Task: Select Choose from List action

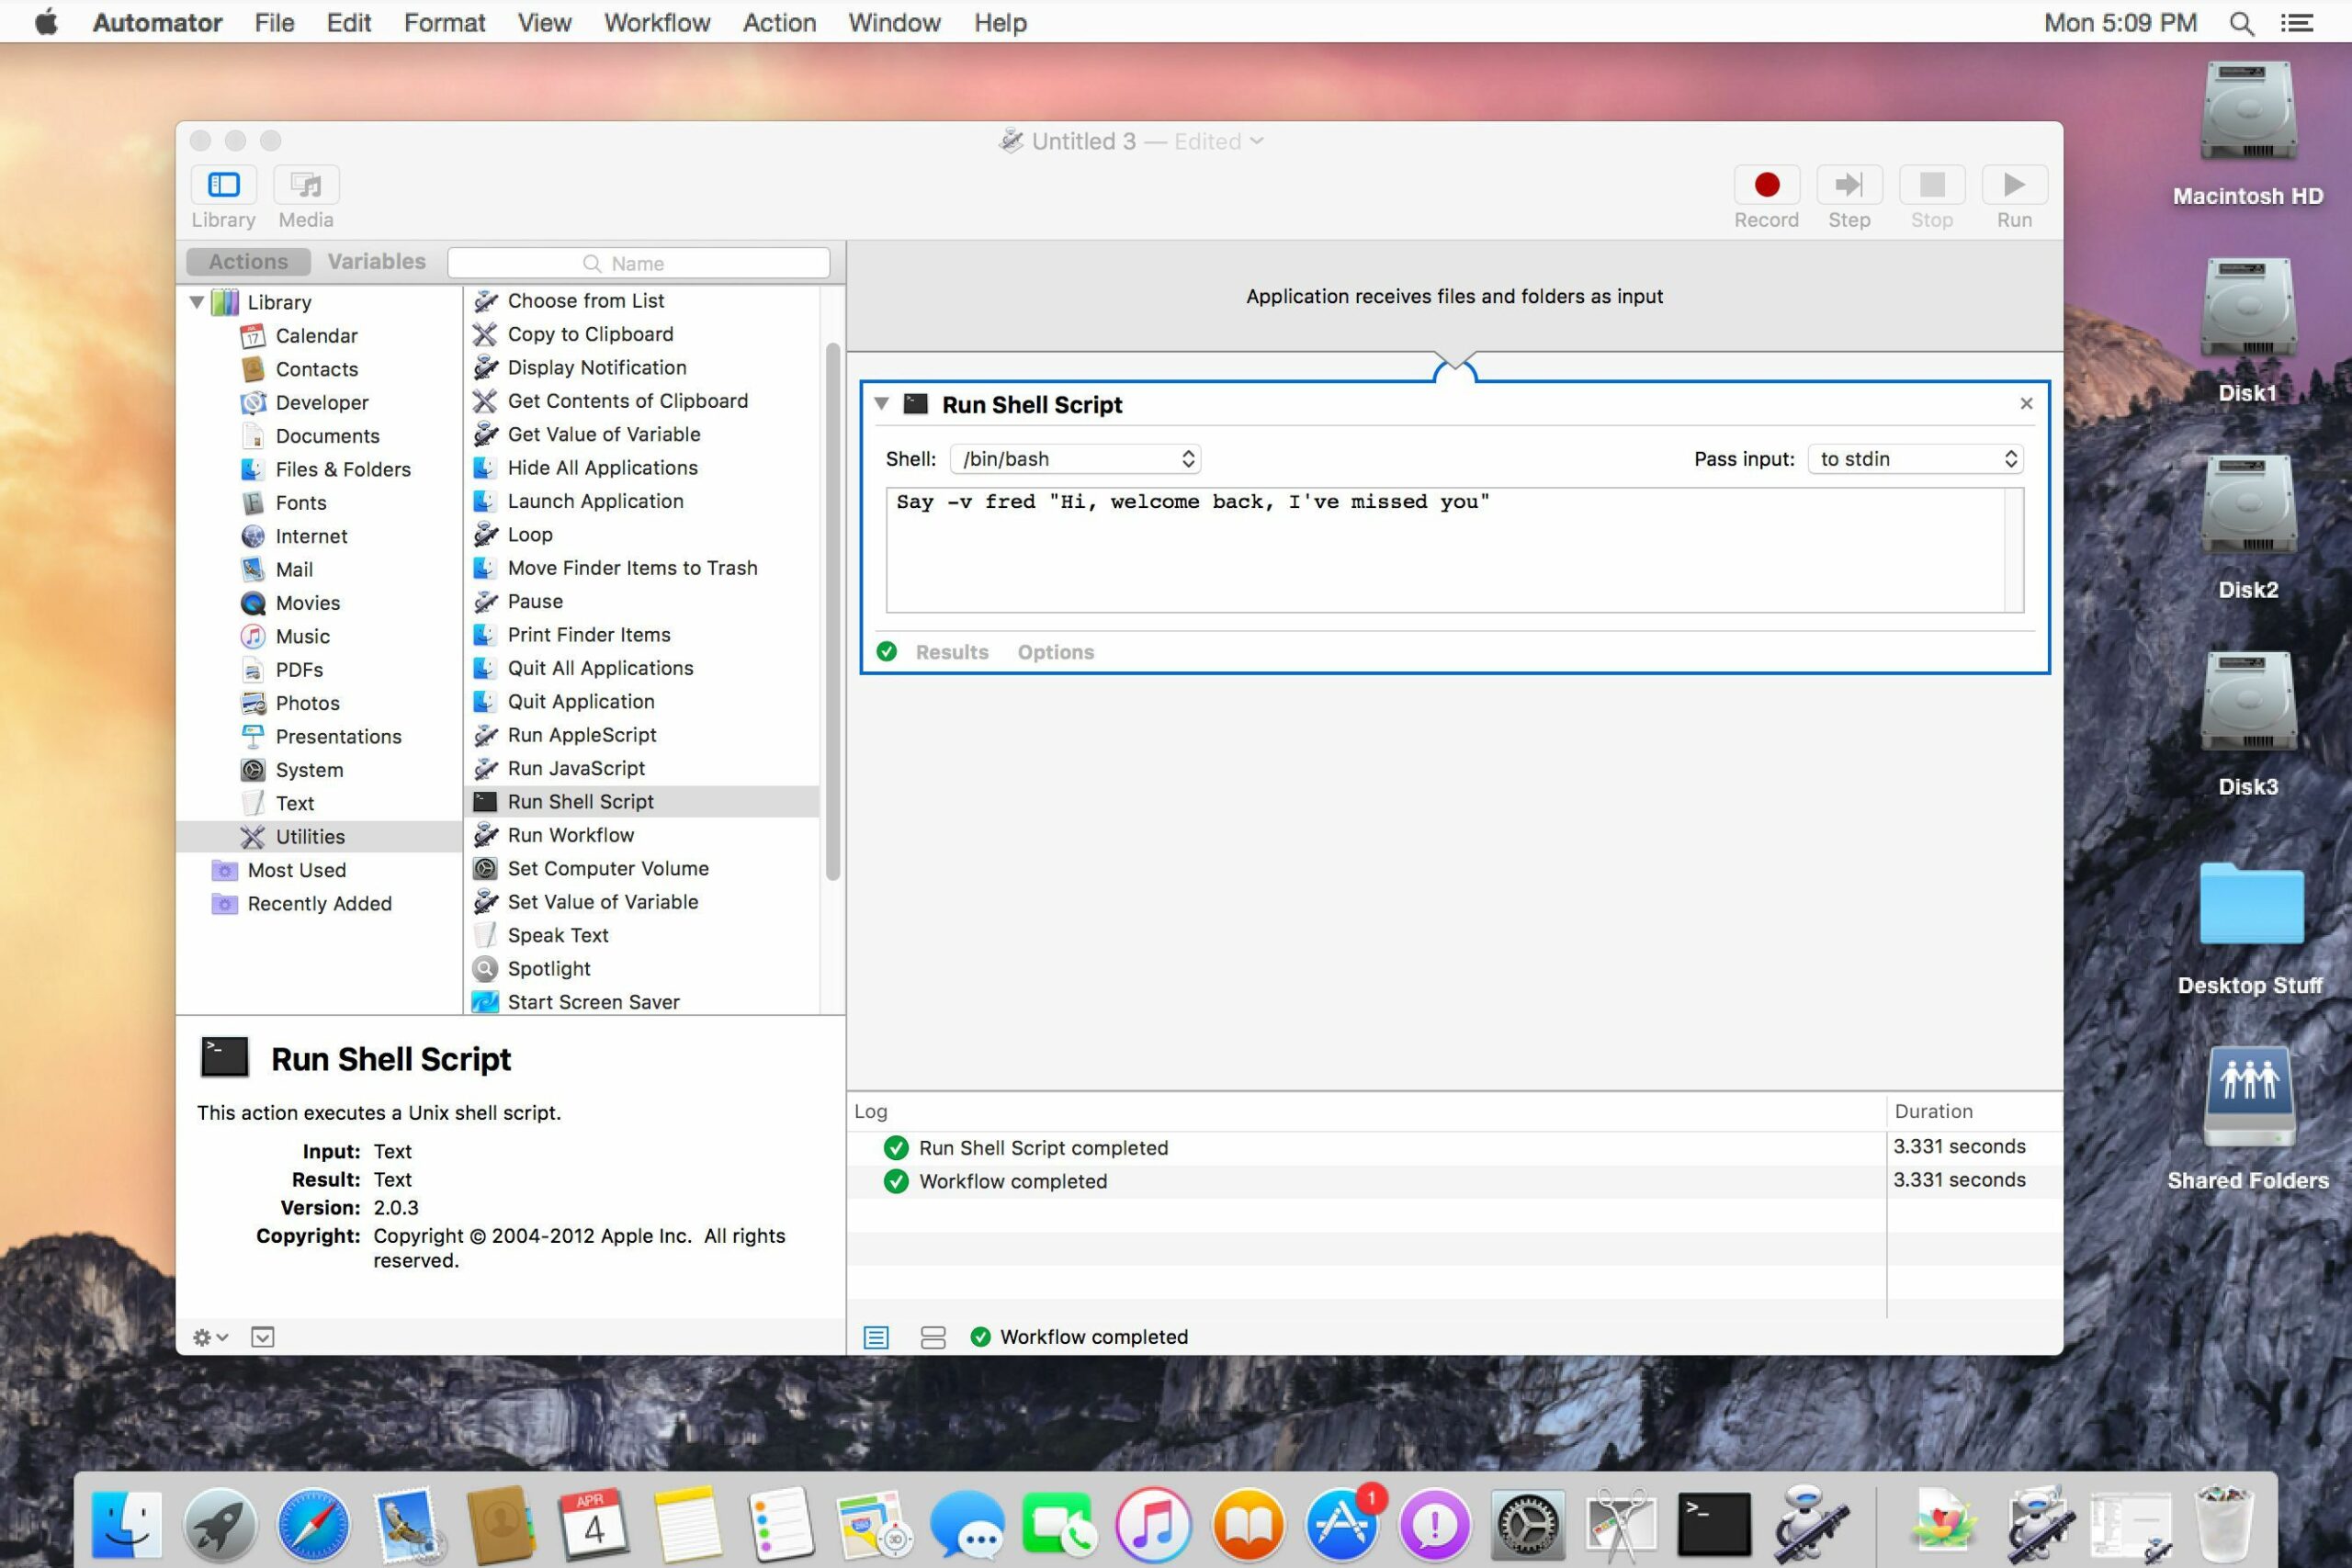Action: pos(586,301)
